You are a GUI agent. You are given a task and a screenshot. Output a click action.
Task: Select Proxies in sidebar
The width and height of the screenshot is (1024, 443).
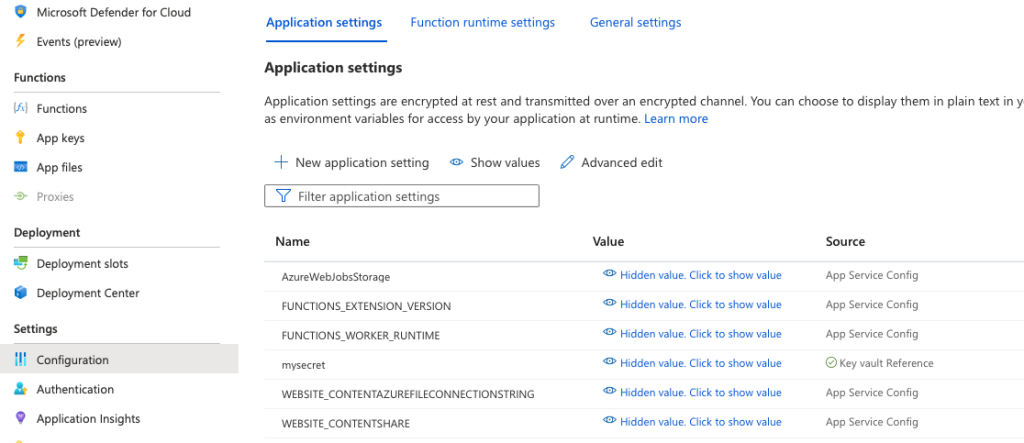pyautogui.click(x=55, y=196)
